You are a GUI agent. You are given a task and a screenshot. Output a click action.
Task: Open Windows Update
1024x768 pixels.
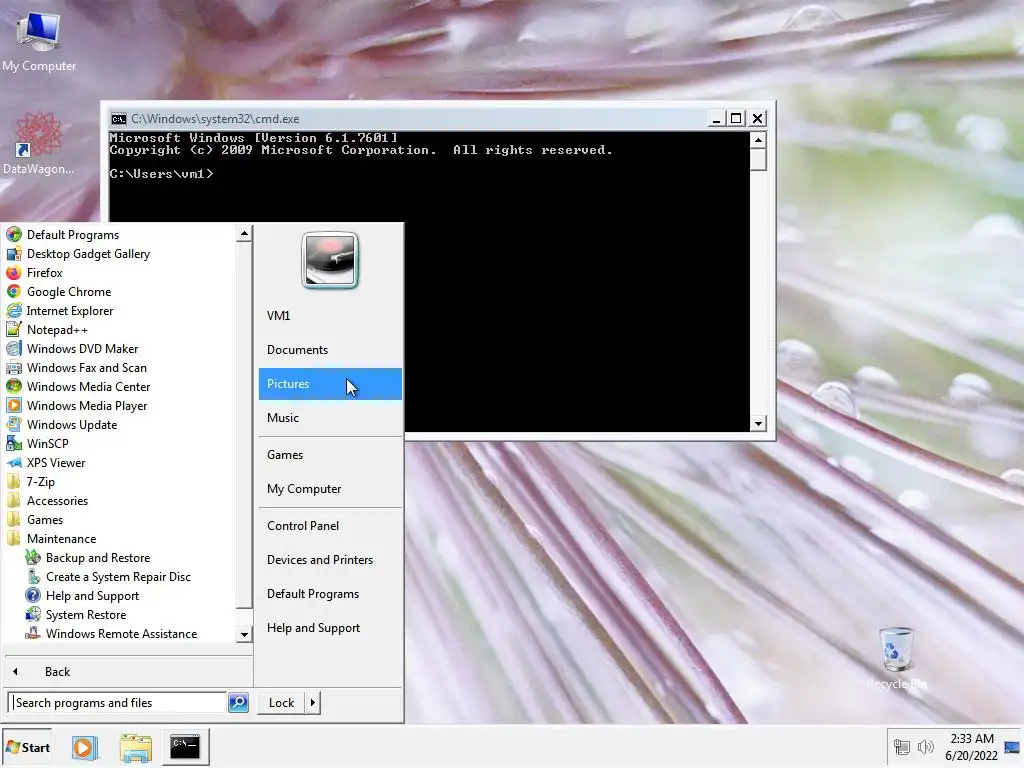[x=61, y=424]
